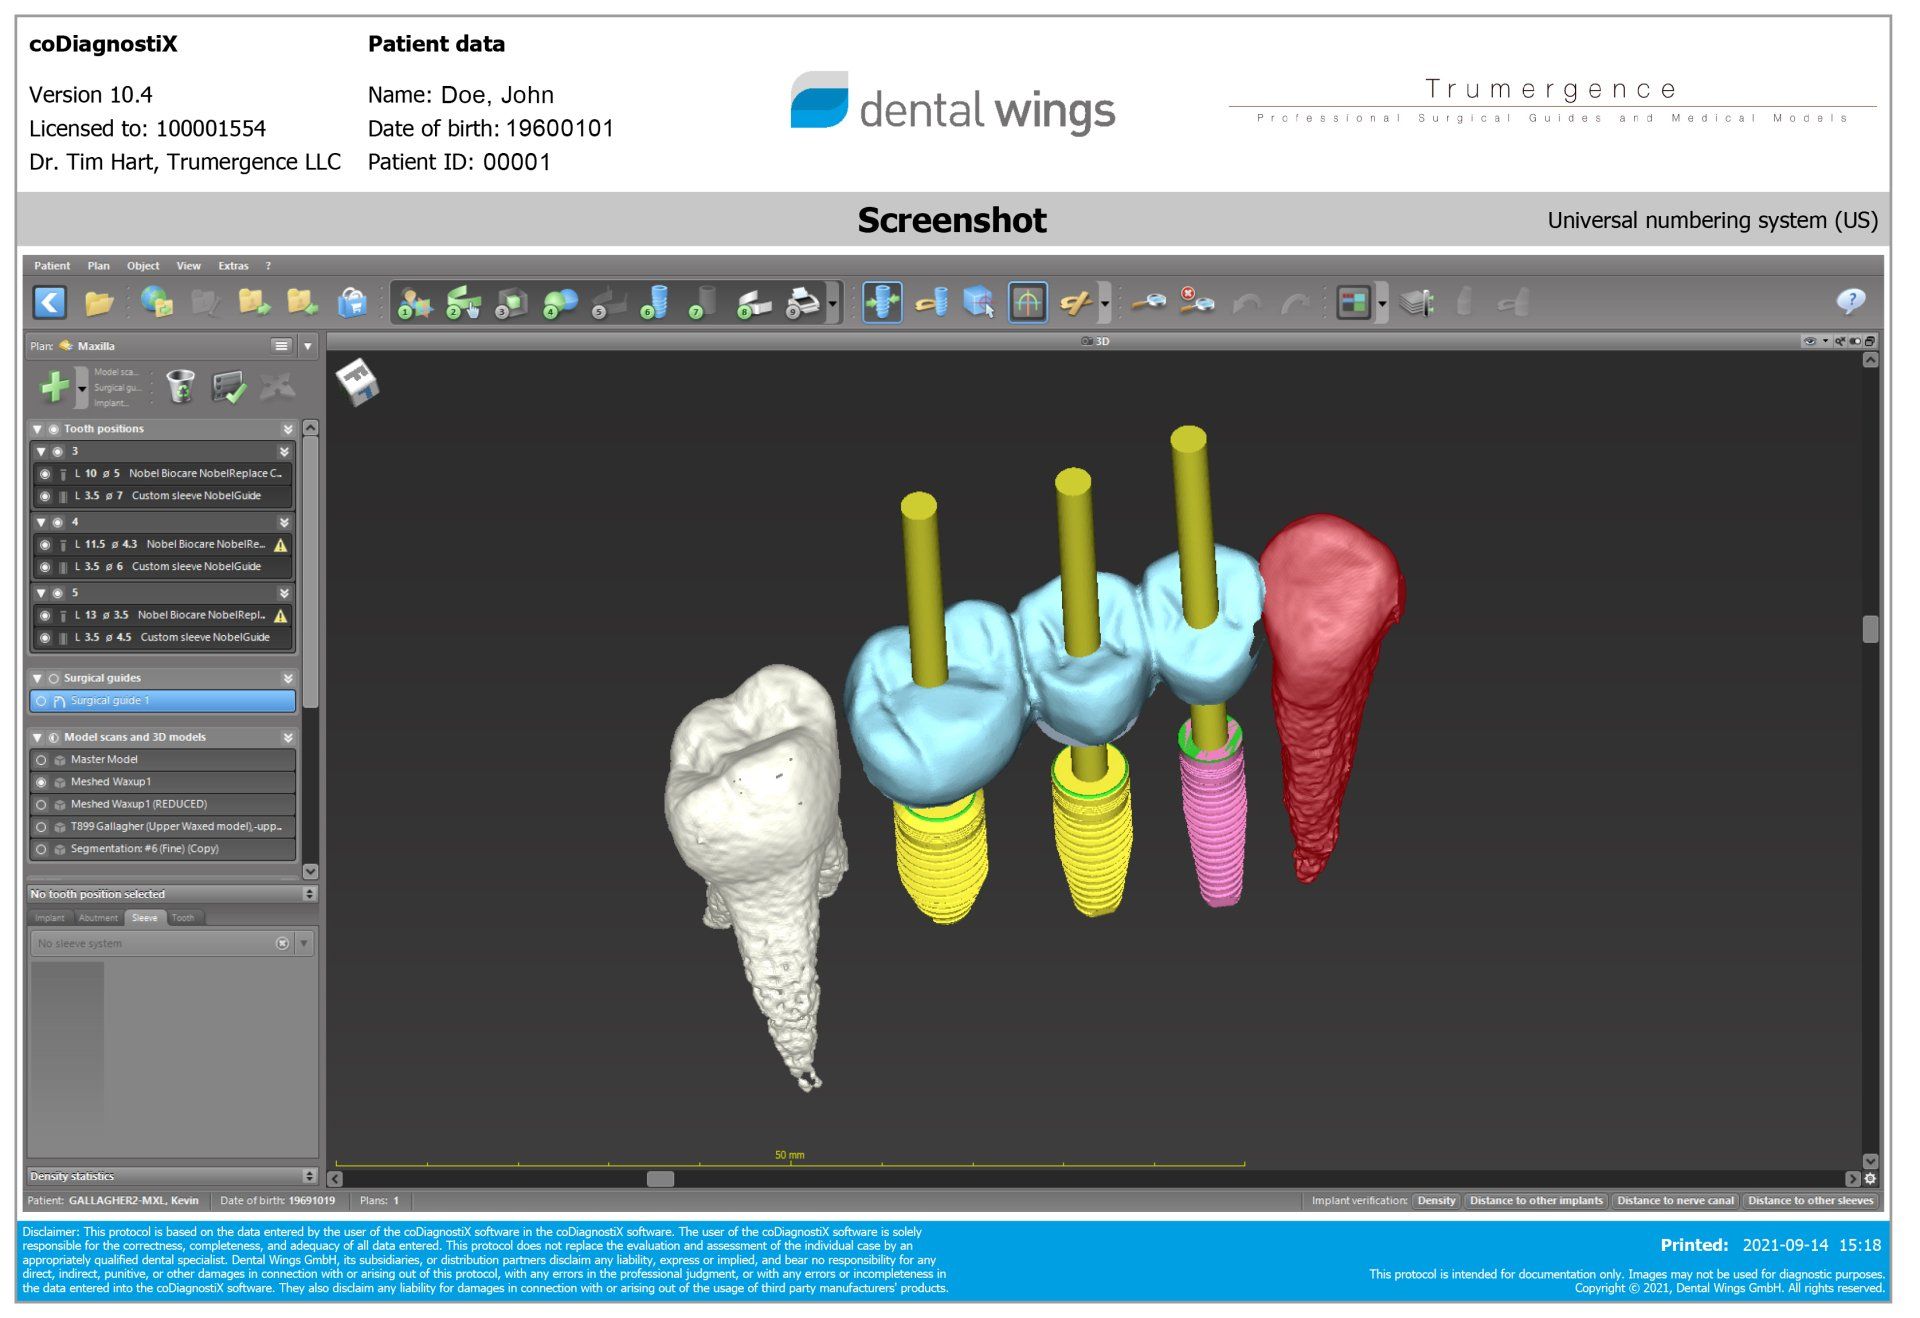Click the recycle bin delete icon
1920x1318 pixels.
pos(180,387)
